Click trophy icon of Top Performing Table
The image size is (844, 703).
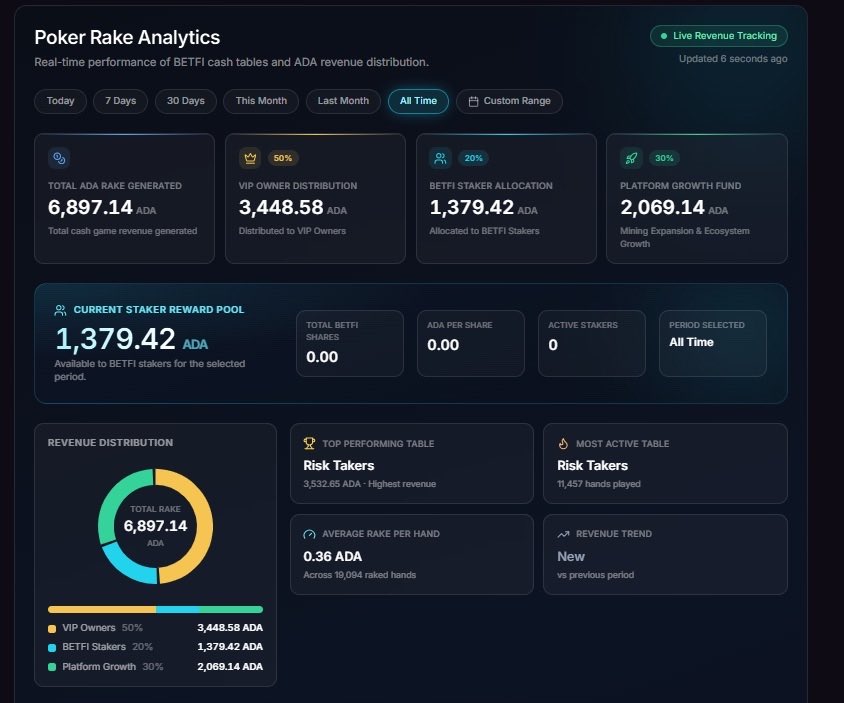[309, 444]
